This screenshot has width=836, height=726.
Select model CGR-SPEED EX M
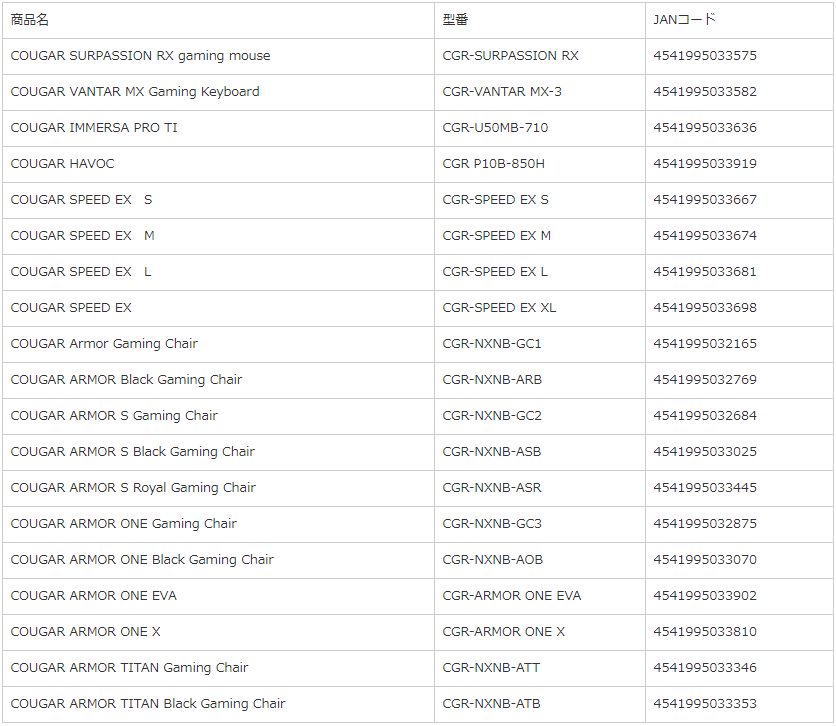tap(496, 236)
